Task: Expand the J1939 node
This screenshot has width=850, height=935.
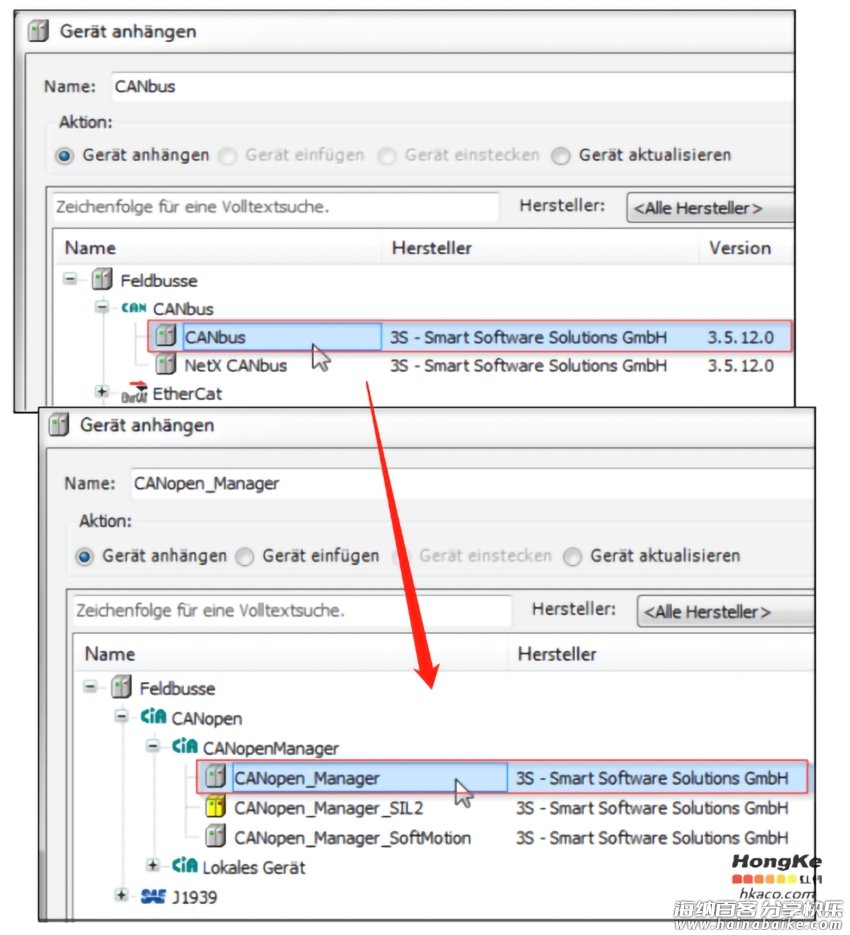Action: pyautogui.click(x=122, y=895)
